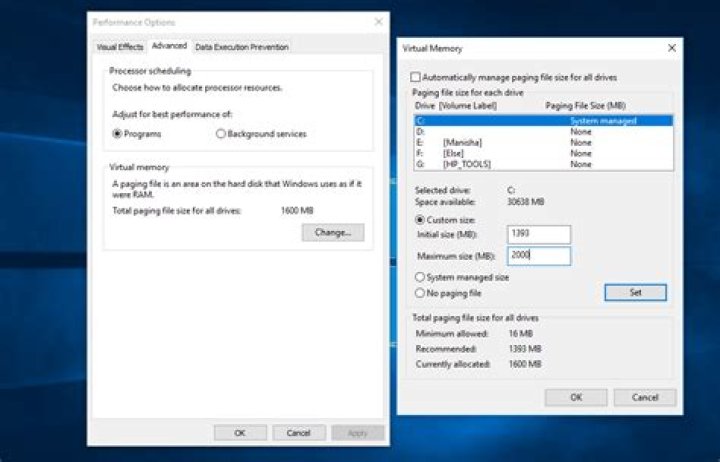720x462 pixels.
Task: Select the Programs radio button
Action: click(117, 134)
